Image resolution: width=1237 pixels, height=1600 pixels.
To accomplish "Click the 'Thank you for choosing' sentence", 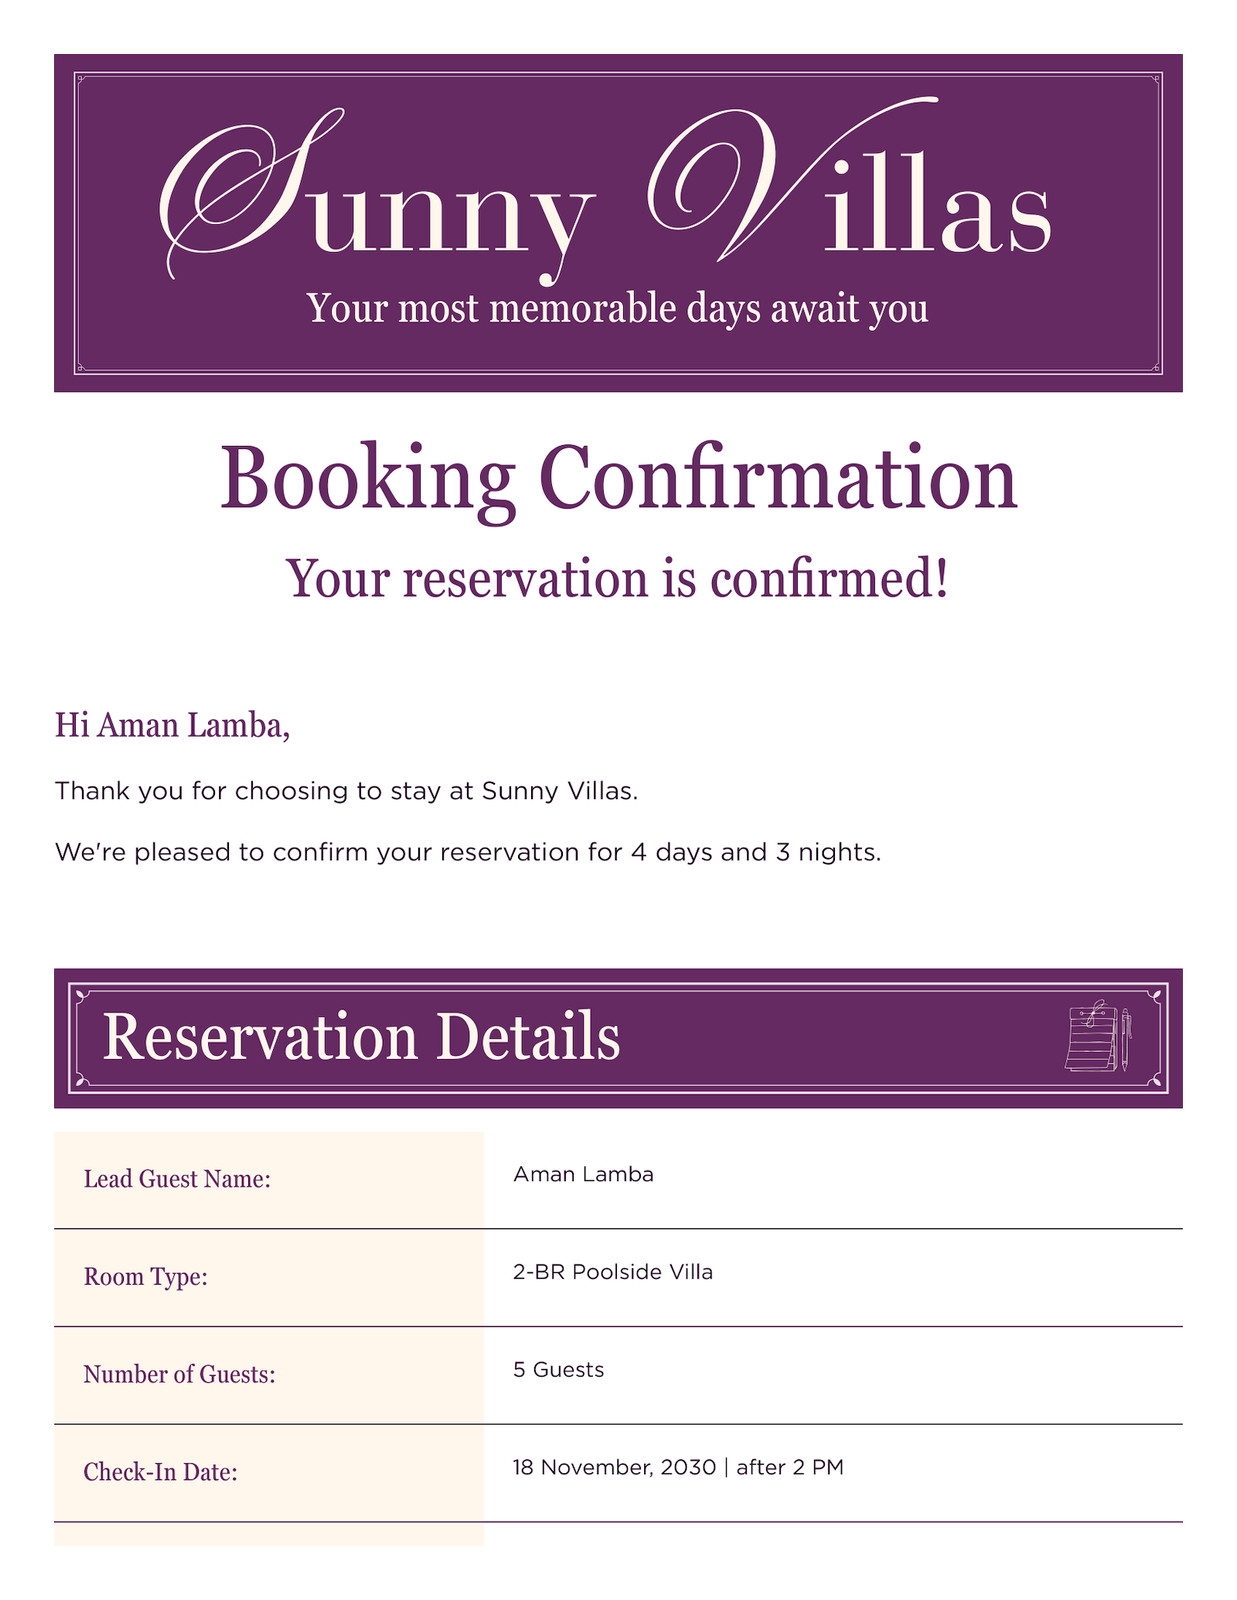I will 346,791.
